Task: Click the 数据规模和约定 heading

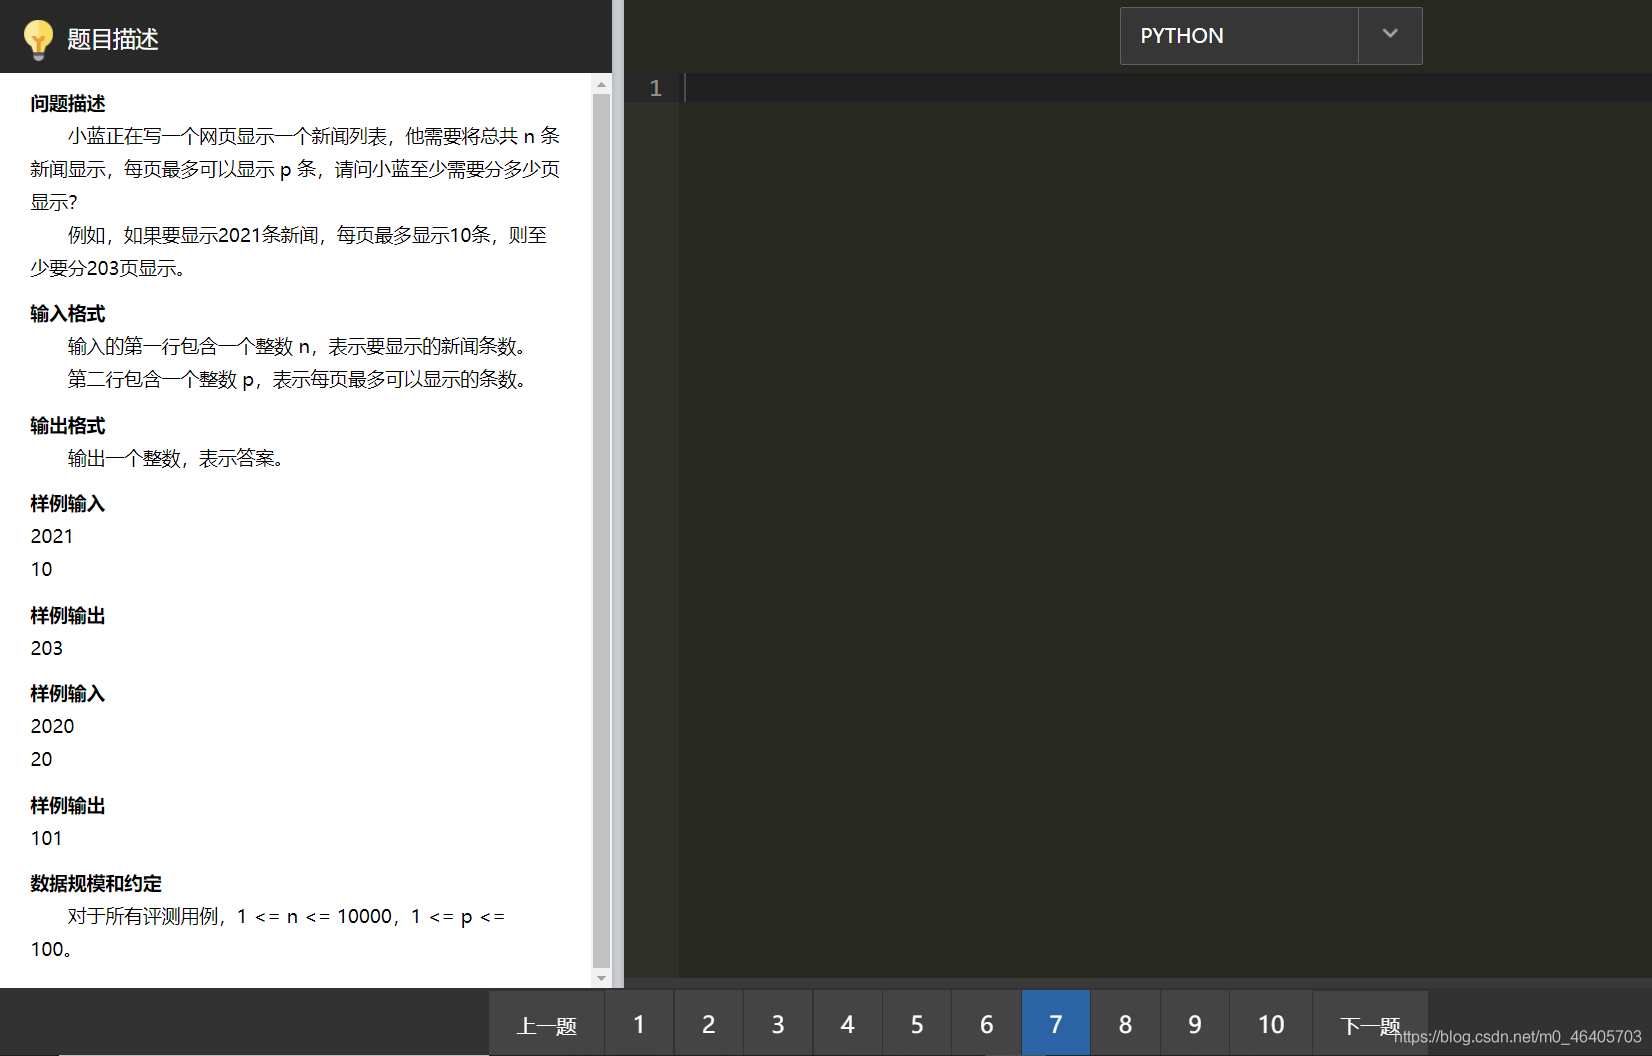Action: pos(96,884)
